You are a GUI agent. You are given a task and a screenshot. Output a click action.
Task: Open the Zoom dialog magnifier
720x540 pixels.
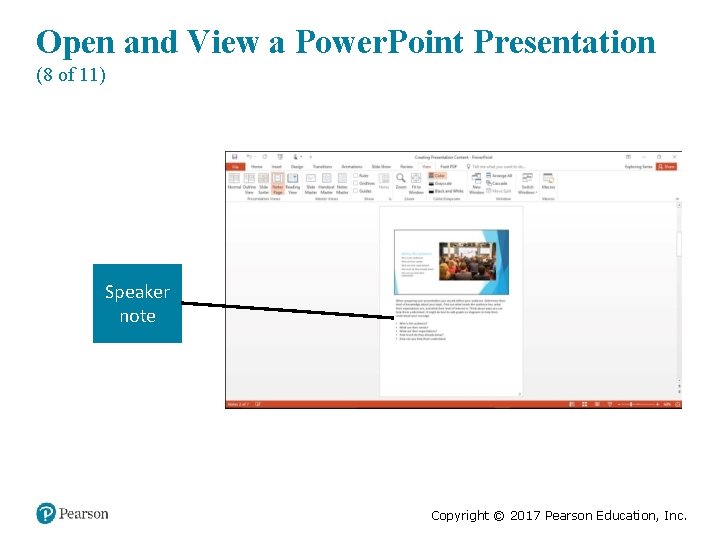point(401,182)
